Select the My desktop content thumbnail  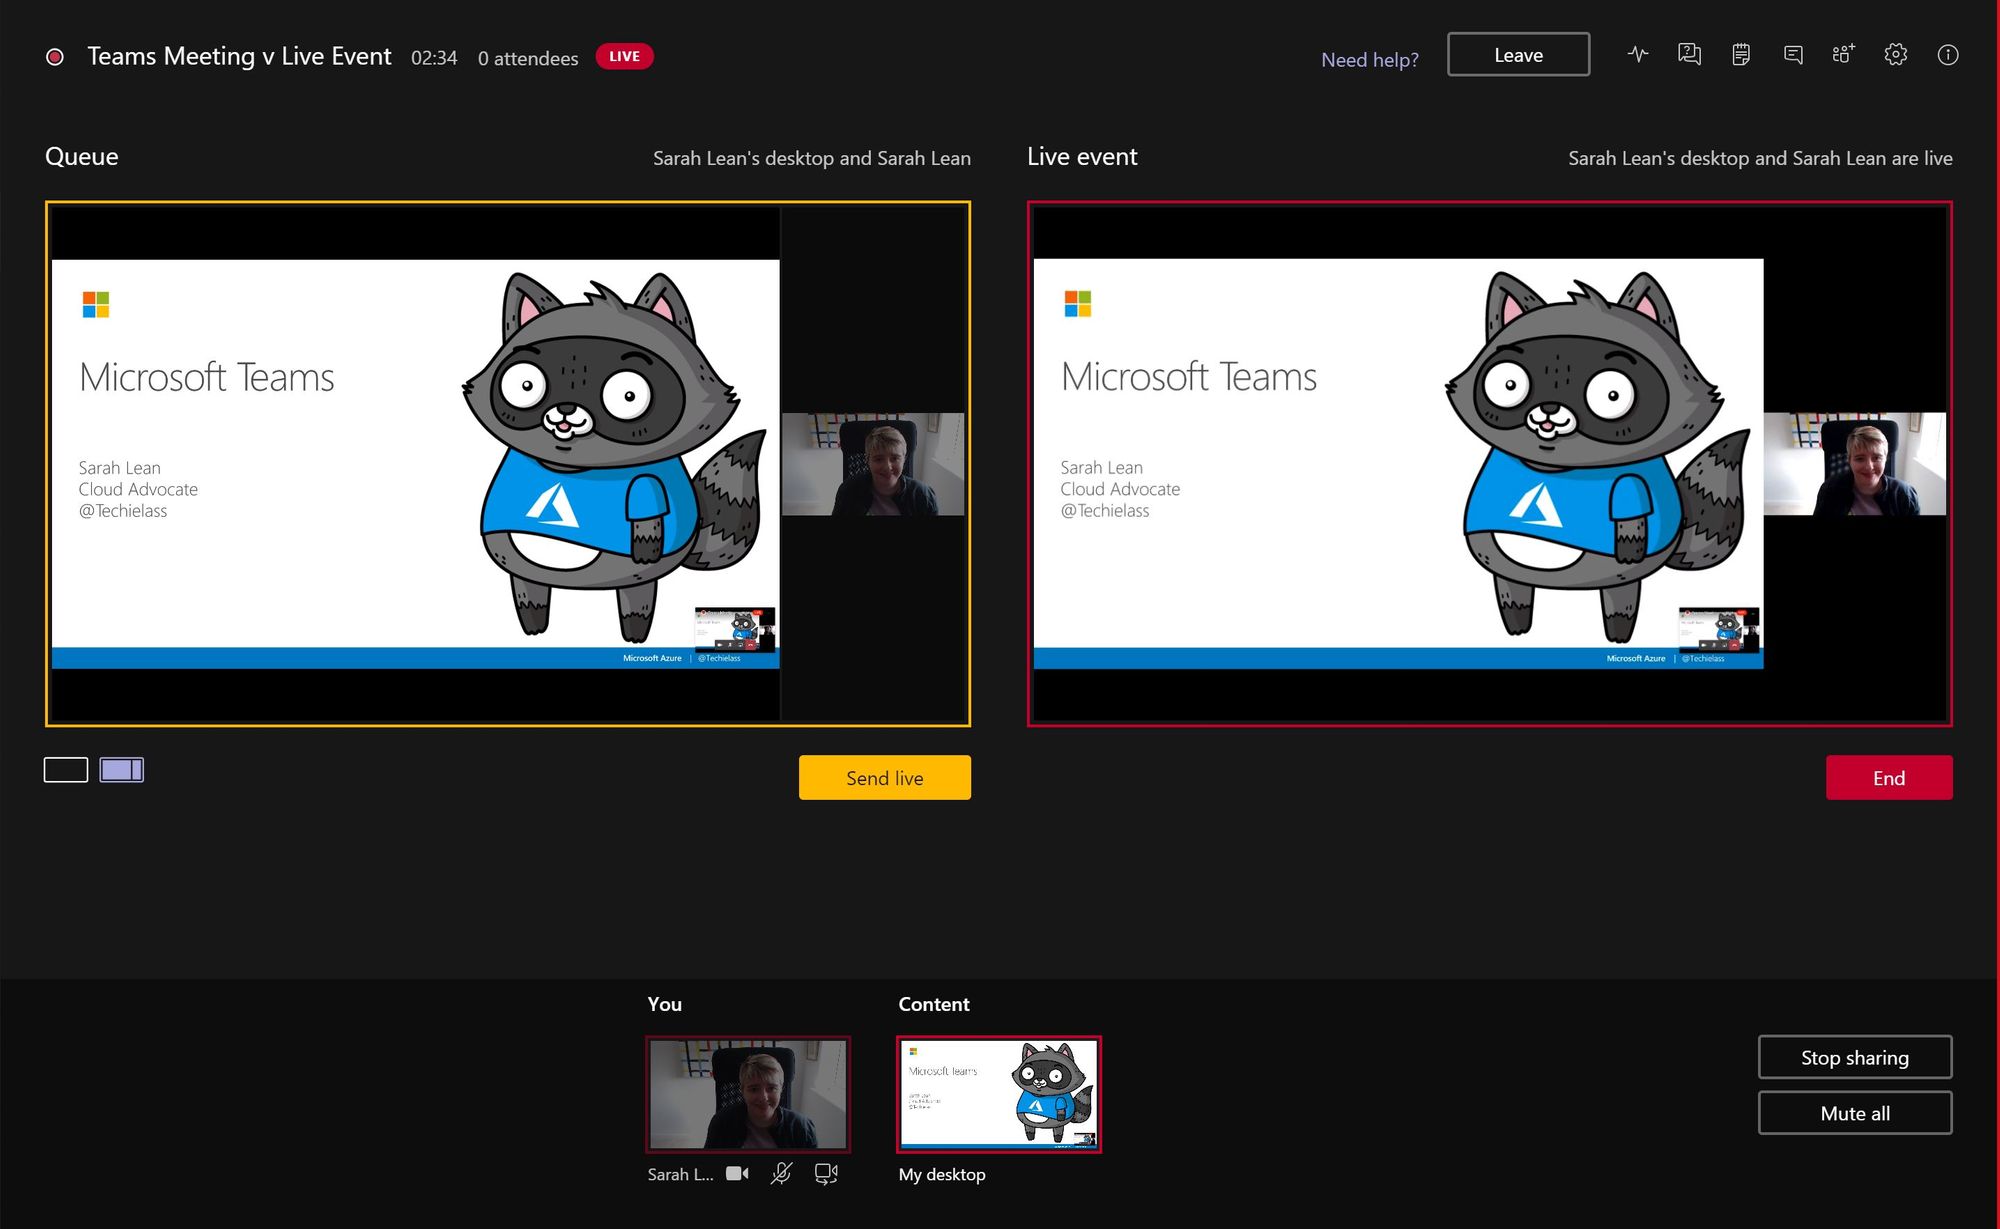[x=998, y=1094]
